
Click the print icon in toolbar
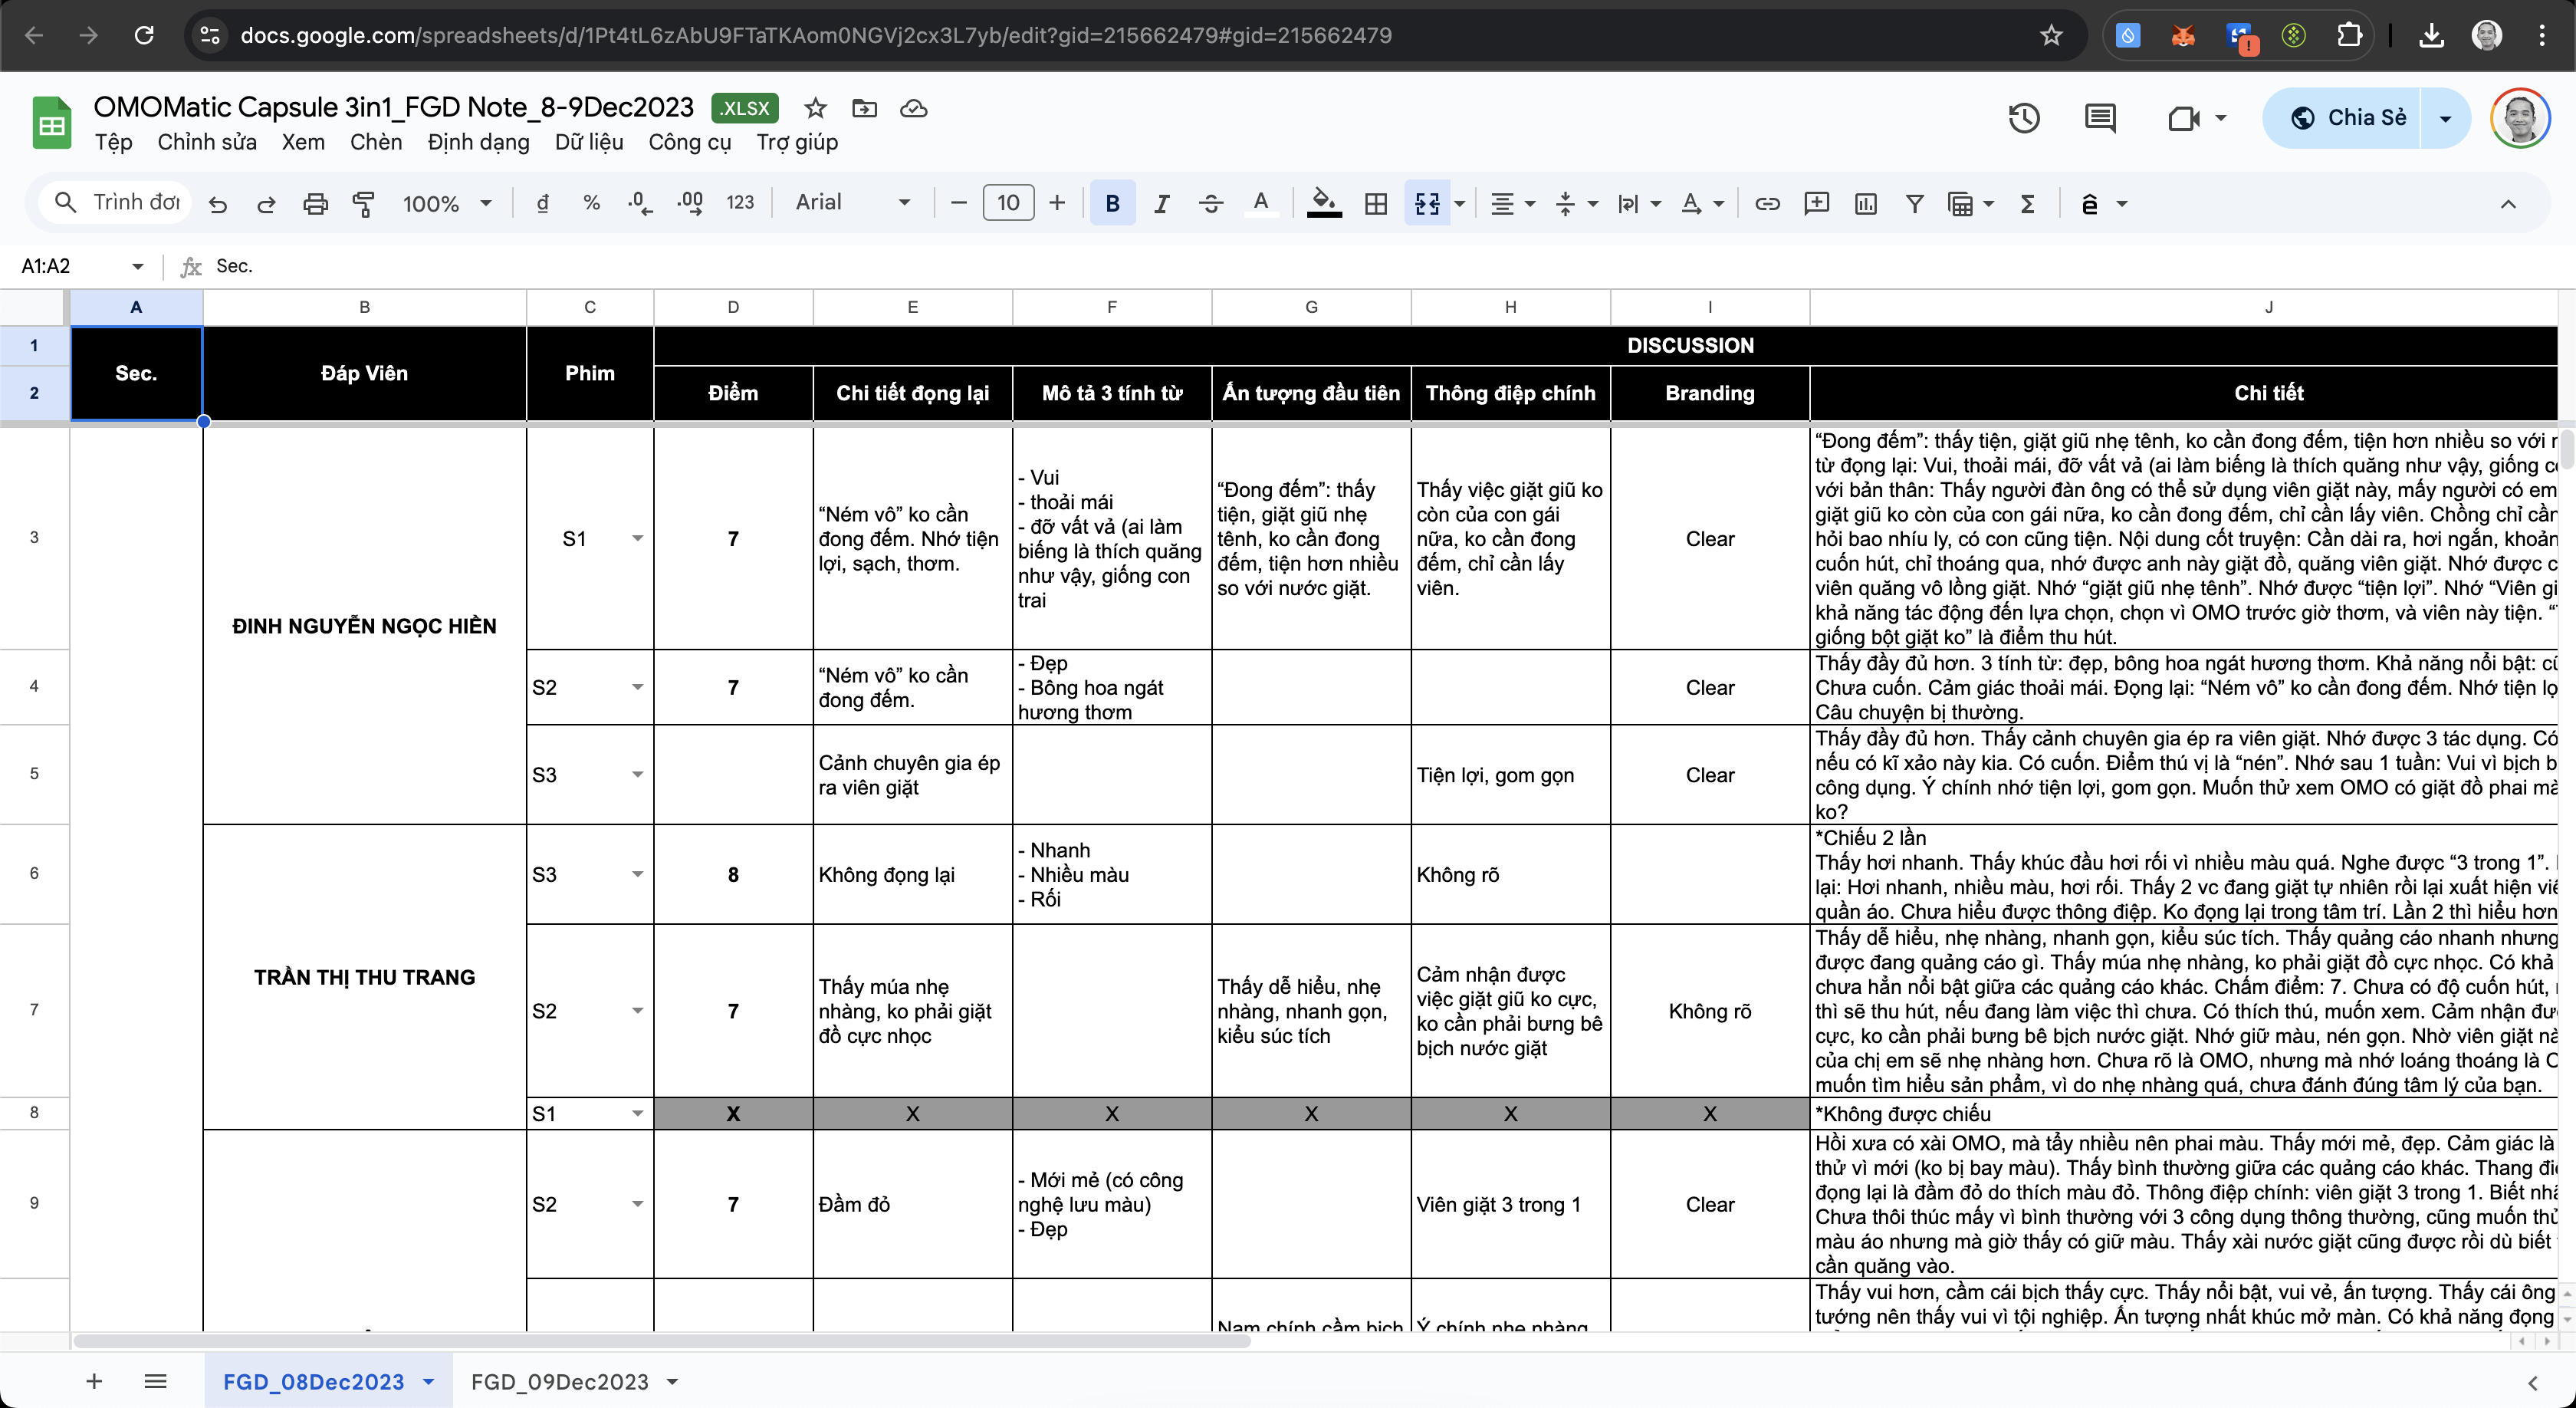(x=315, y=204)
